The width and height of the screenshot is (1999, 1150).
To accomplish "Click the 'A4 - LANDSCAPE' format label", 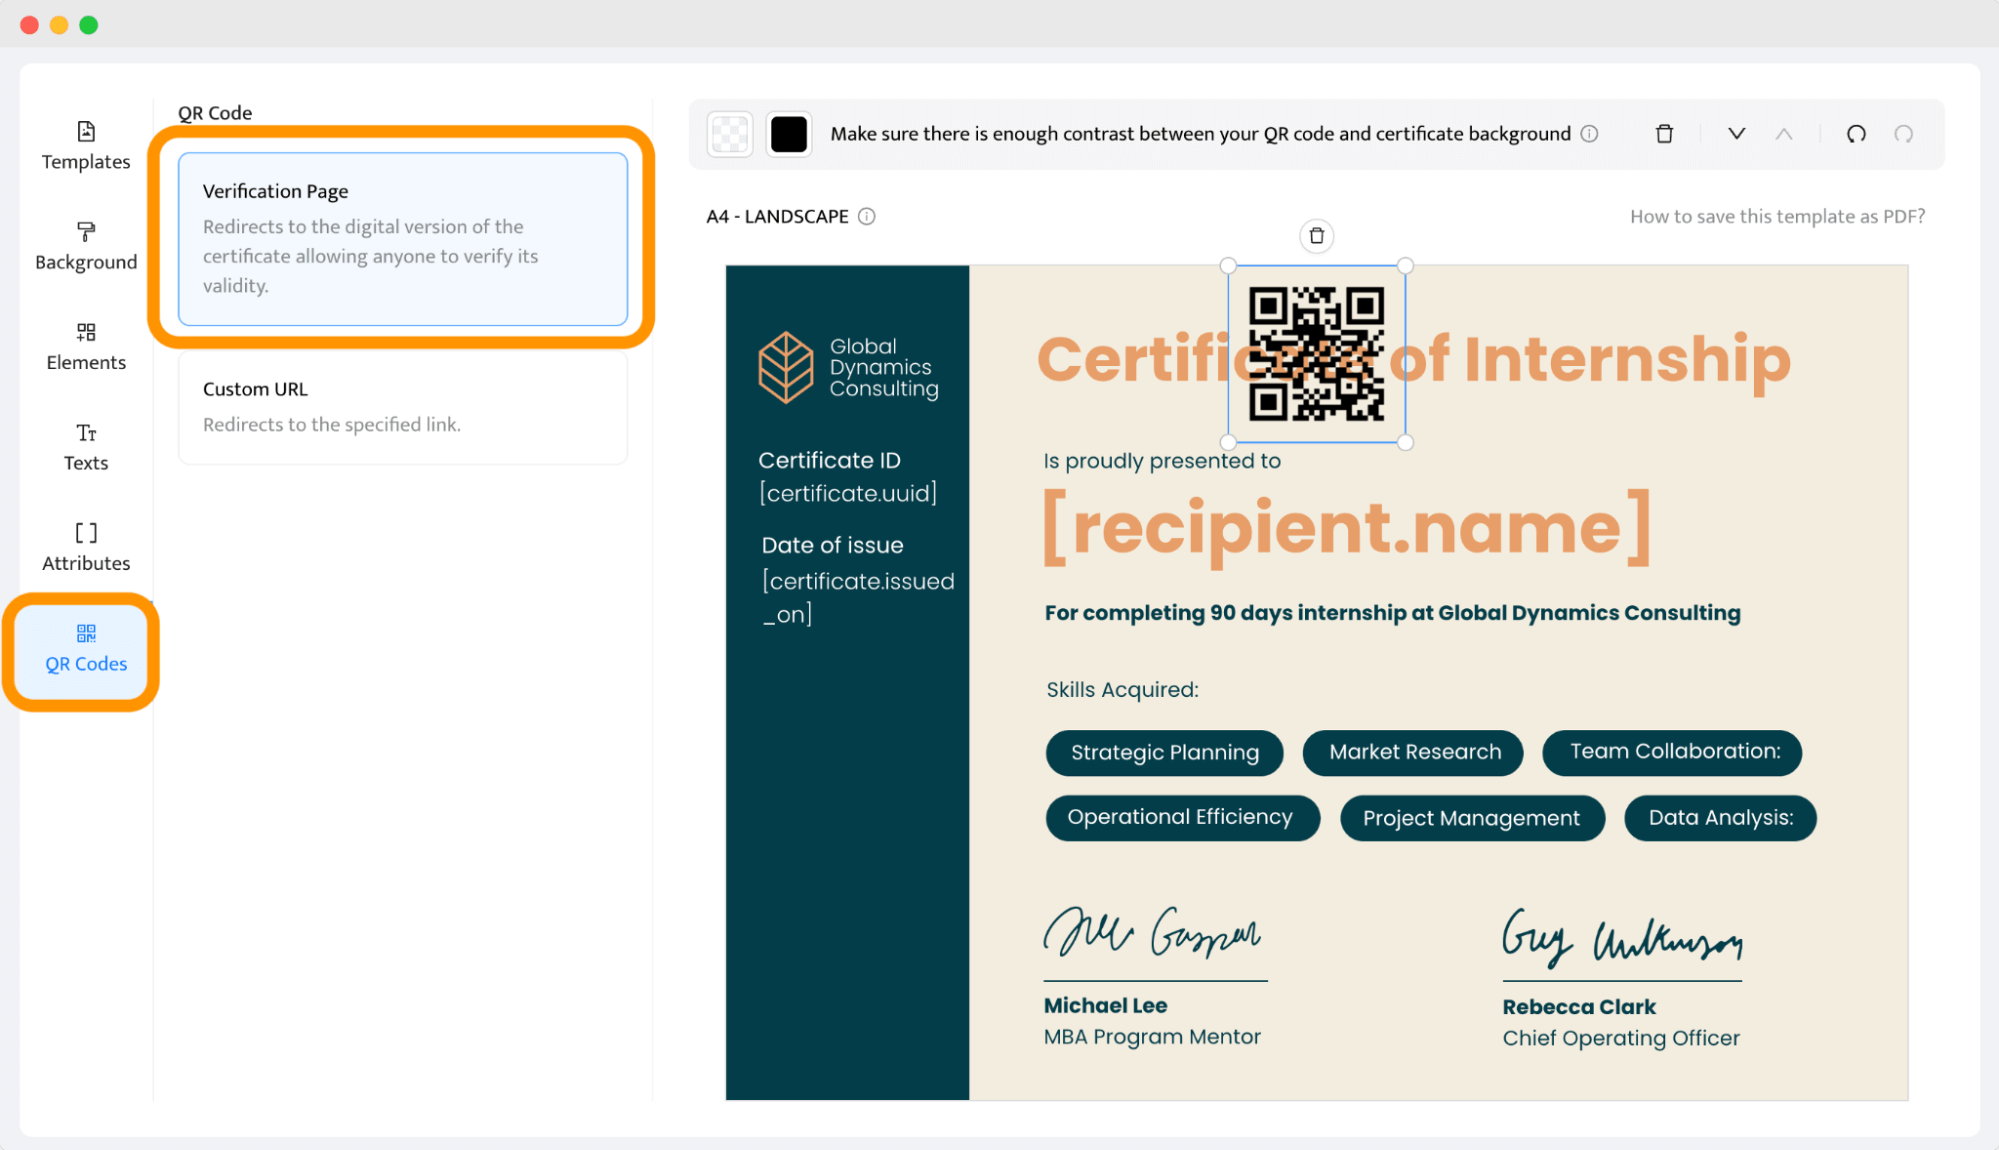I will pyautogui.click(x=777, y=216).
